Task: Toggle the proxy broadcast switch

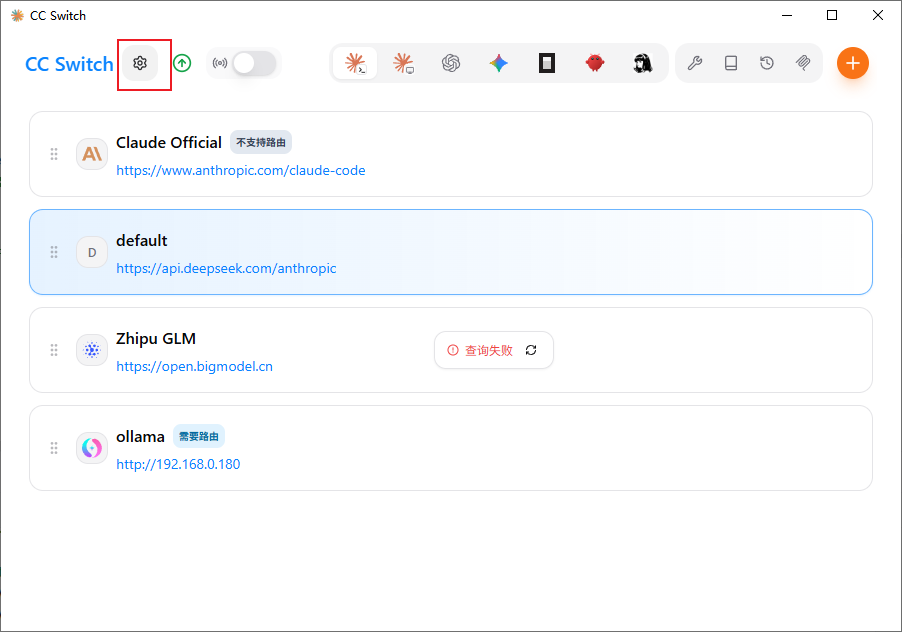Action: point(255,63)
